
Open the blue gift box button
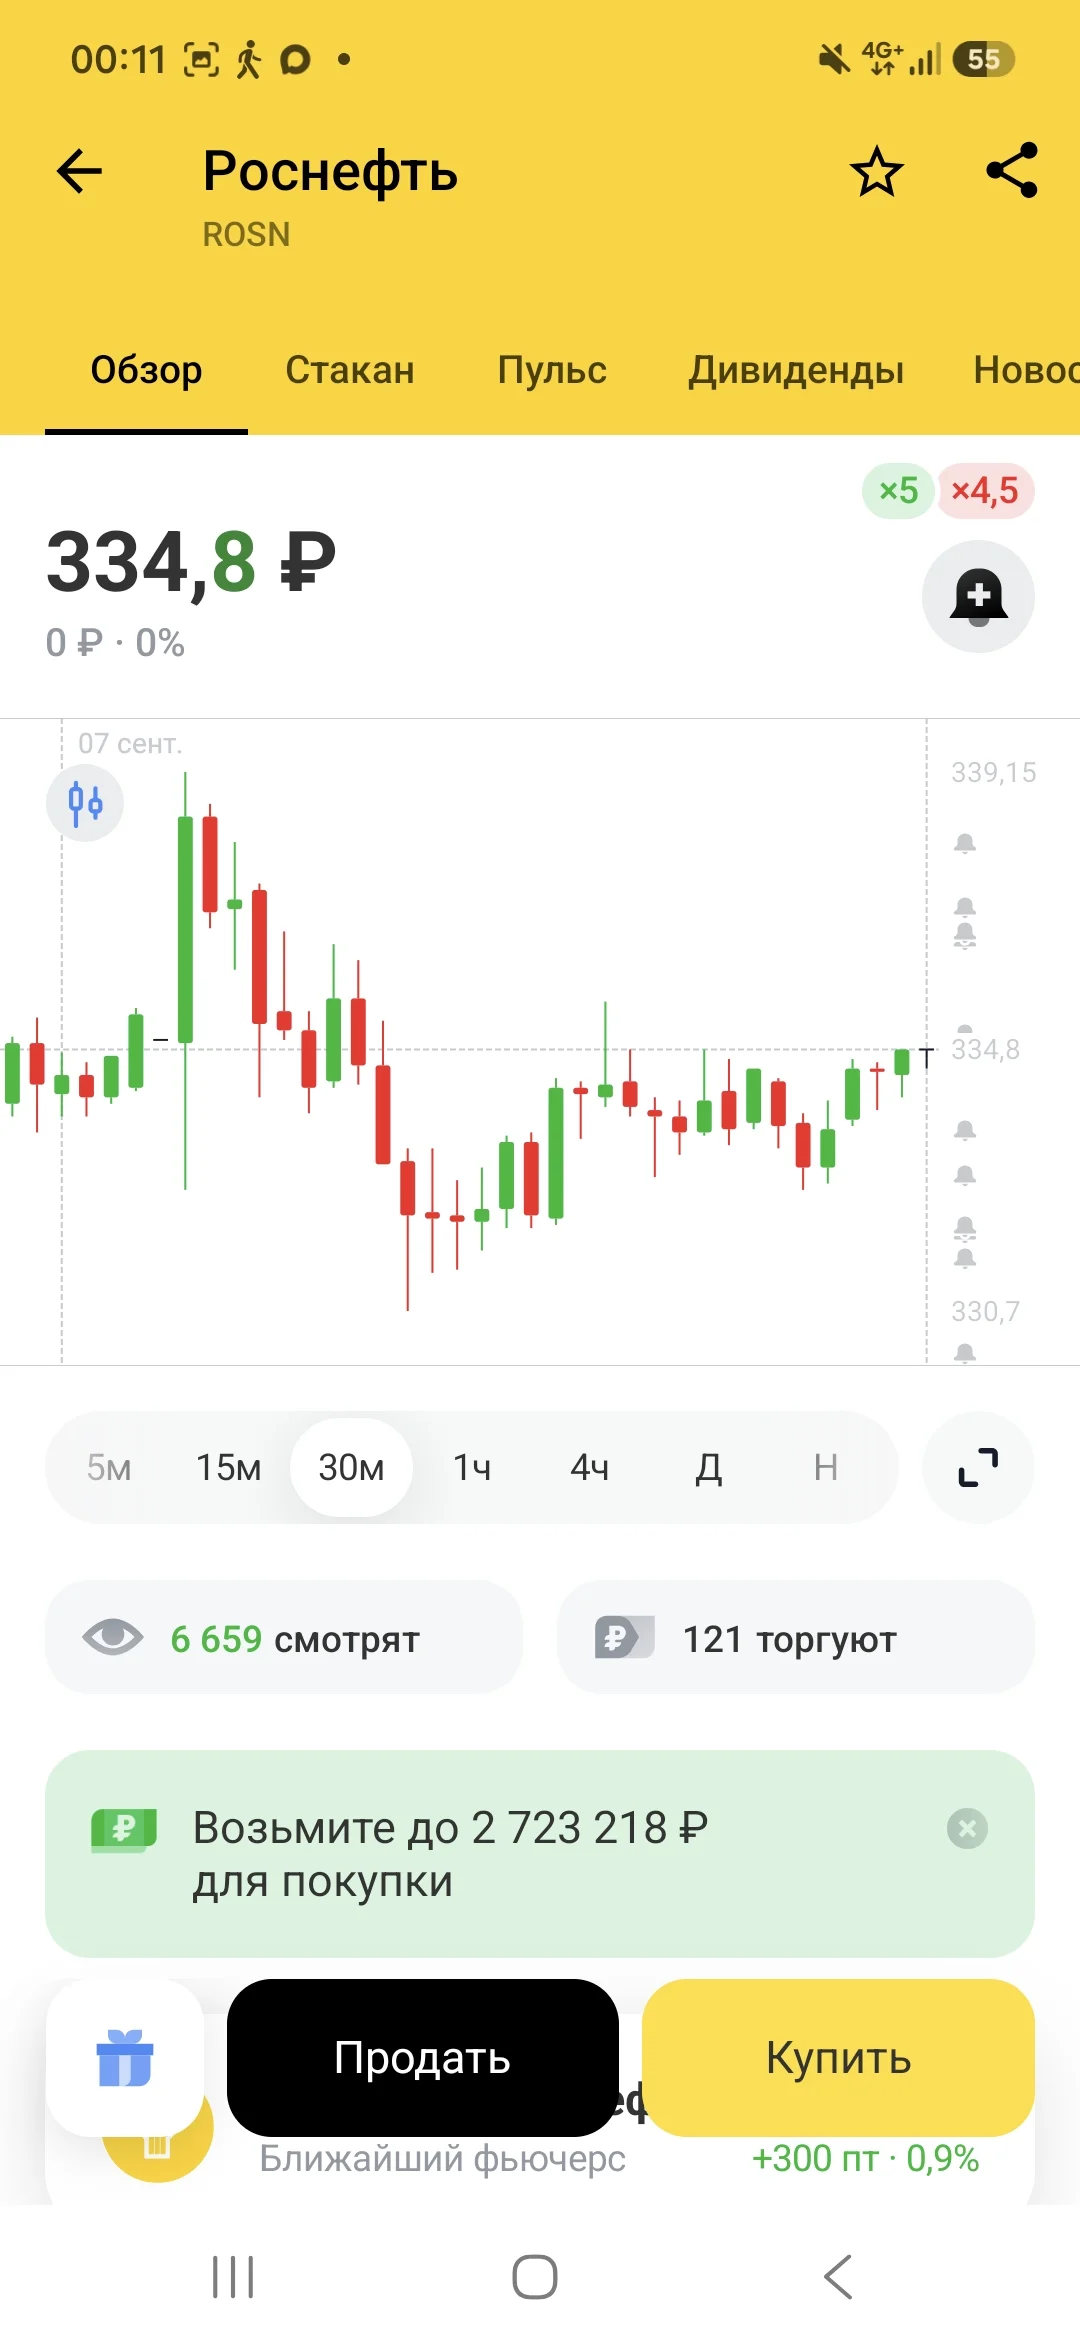tap(125, 2058)
